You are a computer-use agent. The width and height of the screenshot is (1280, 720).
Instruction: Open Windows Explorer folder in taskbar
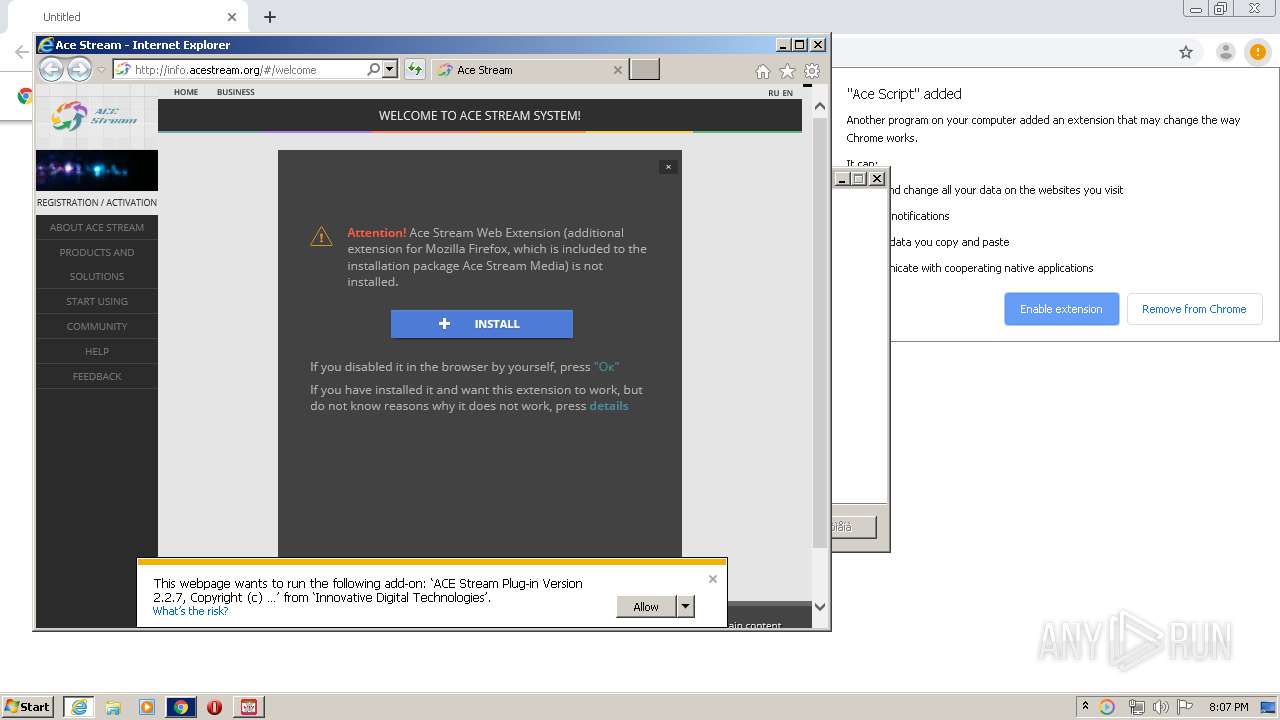tap(113, 707)
